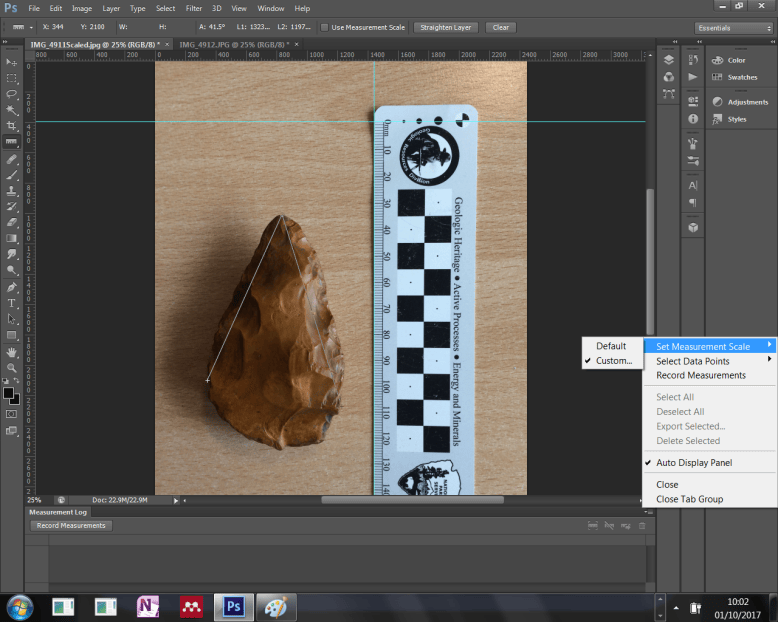This screenshot has height=622, width=778.
Task: Select the Pen tool
Action: pos(11,287)
